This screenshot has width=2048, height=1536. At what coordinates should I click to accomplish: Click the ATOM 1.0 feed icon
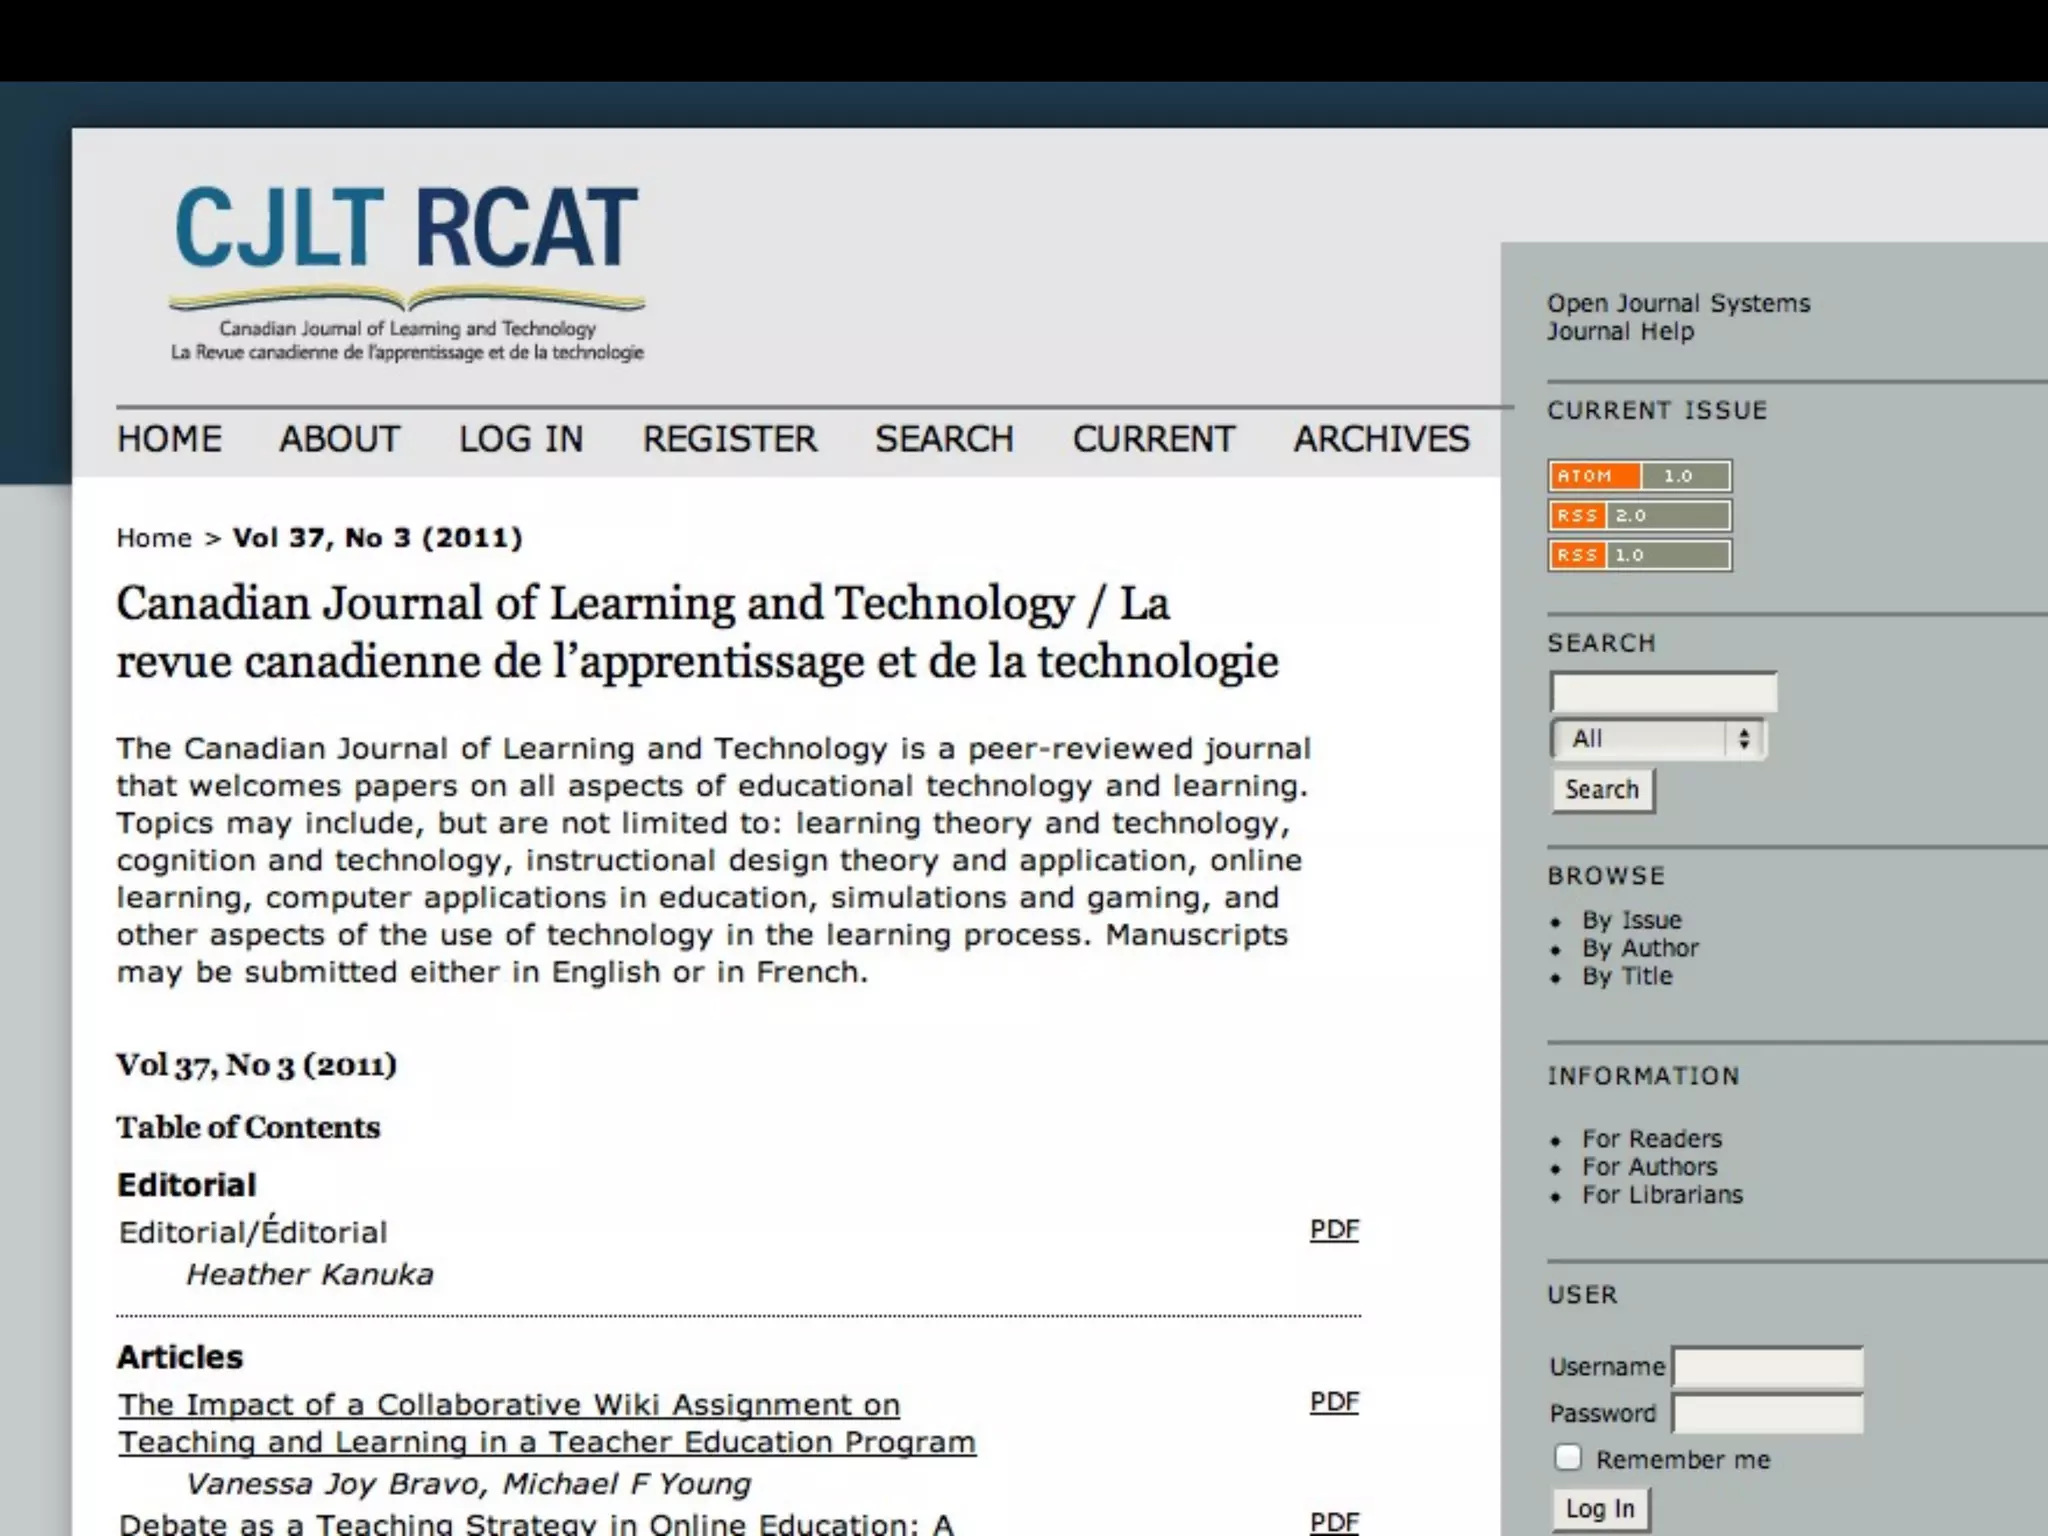pyautogui.click(x=1639, y=476)
